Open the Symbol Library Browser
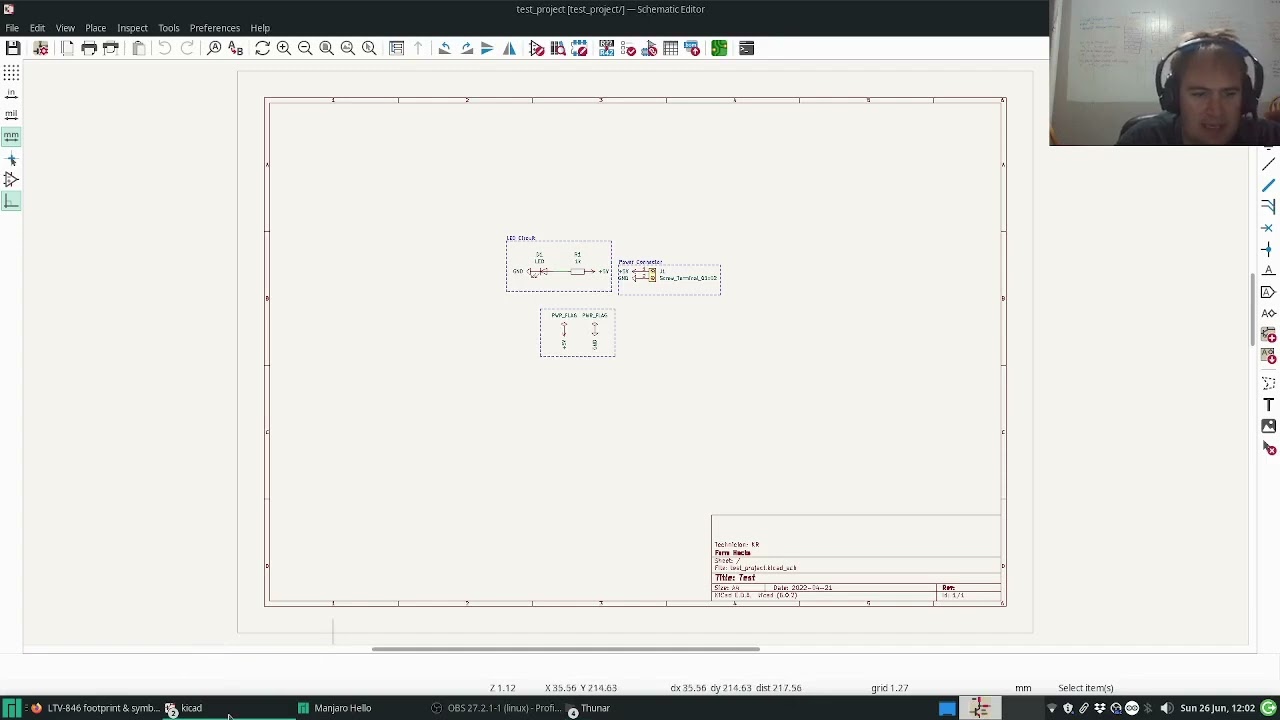1280x720 pixels. (x=558, y=48)
